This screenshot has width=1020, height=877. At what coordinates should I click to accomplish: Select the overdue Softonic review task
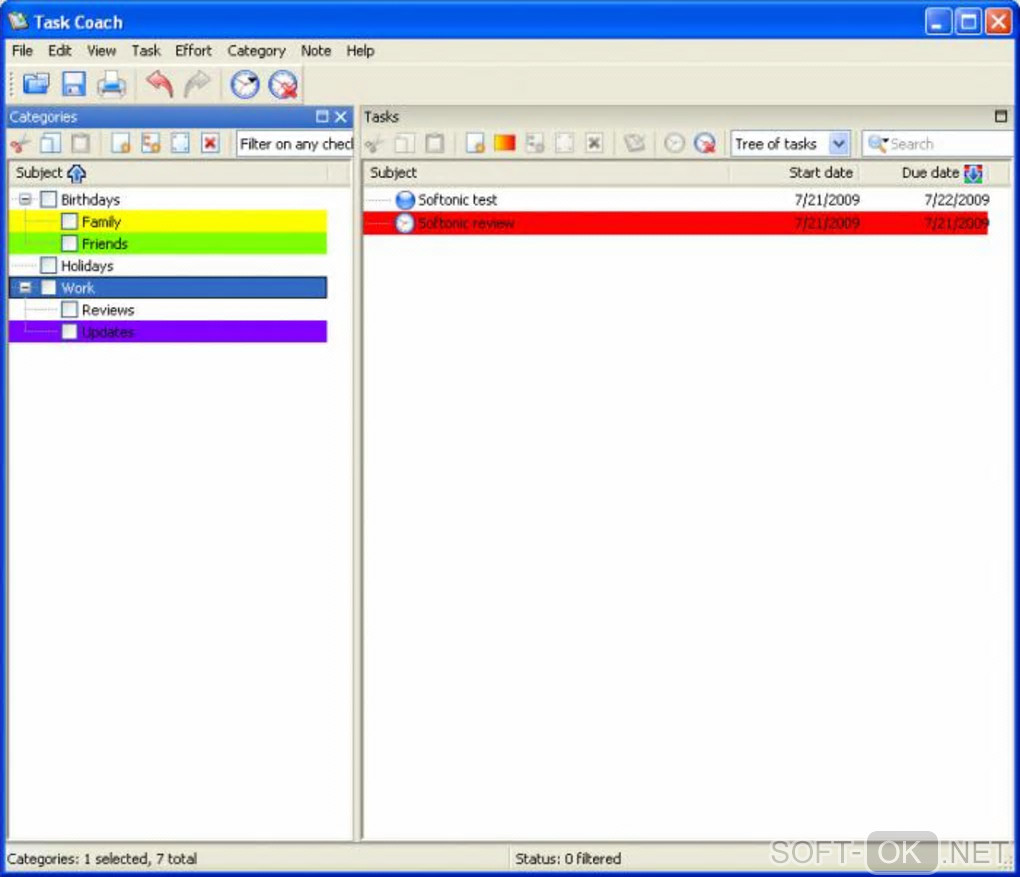[x=675, y=223]
